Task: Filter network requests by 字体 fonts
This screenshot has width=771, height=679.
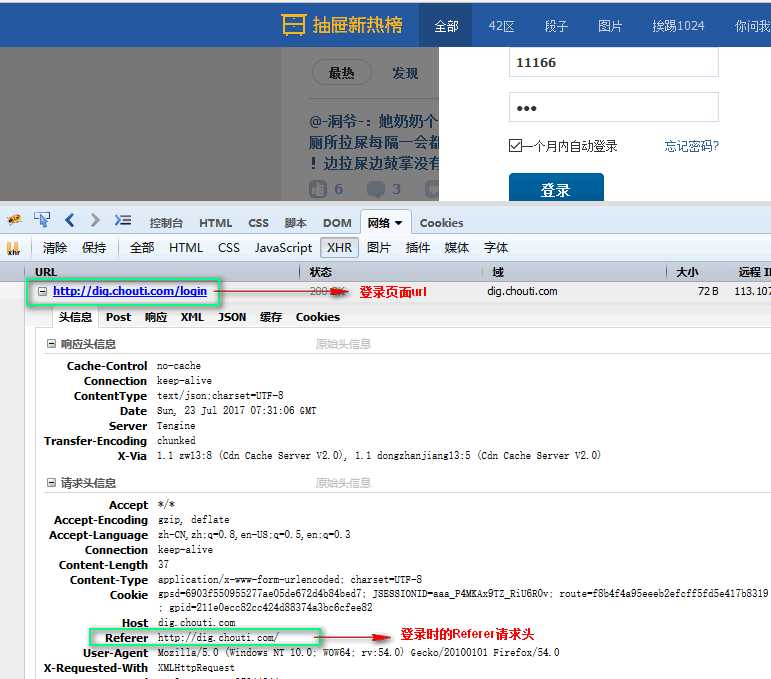Action: click(496, 248)
